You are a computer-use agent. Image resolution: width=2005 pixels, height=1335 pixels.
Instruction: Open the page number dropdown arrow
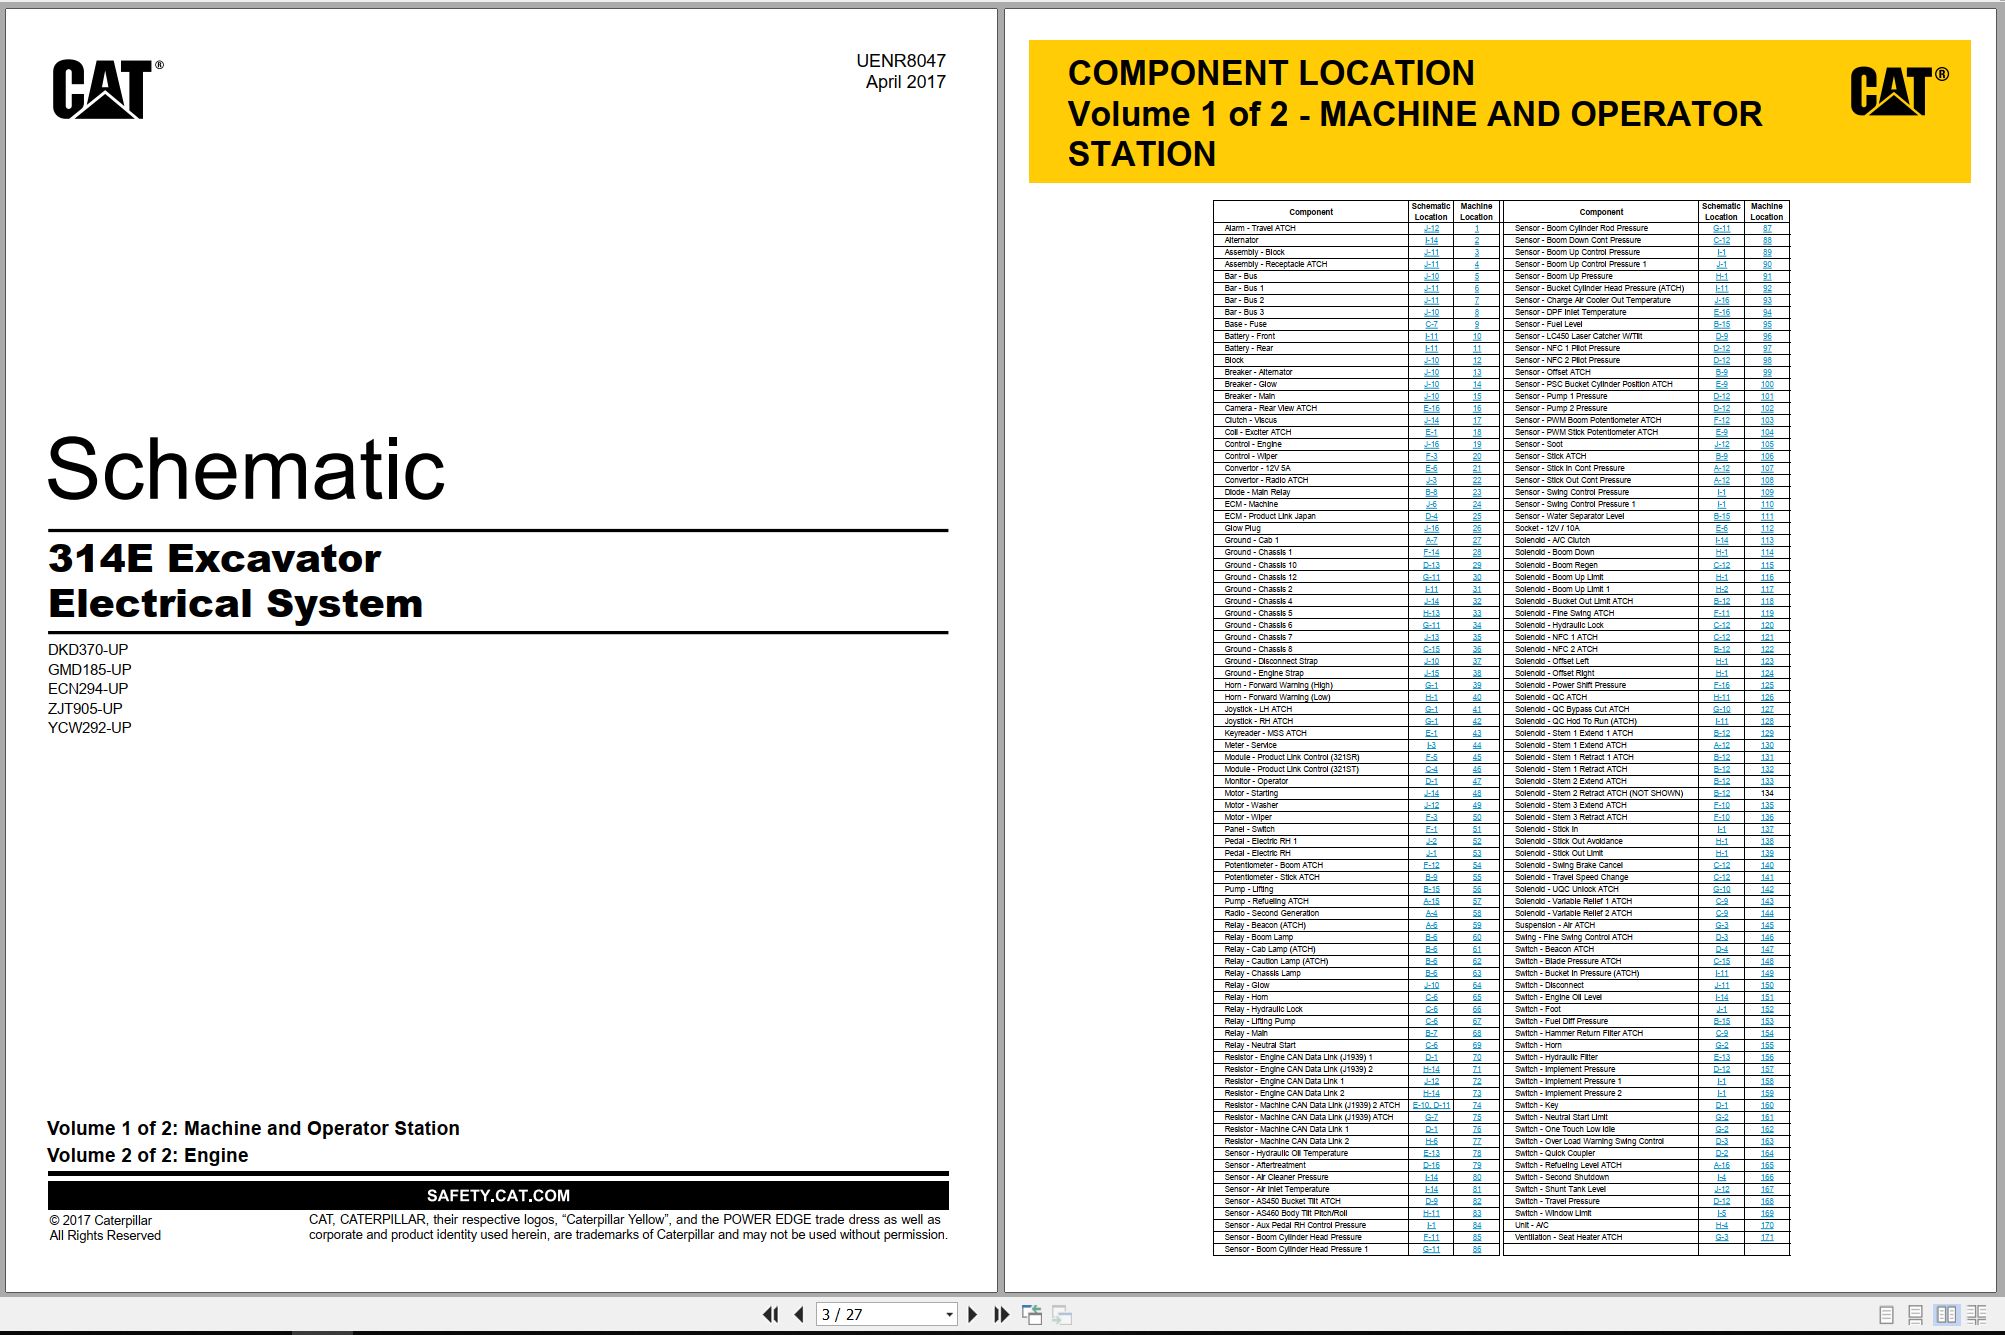[x=949, y=1315]
